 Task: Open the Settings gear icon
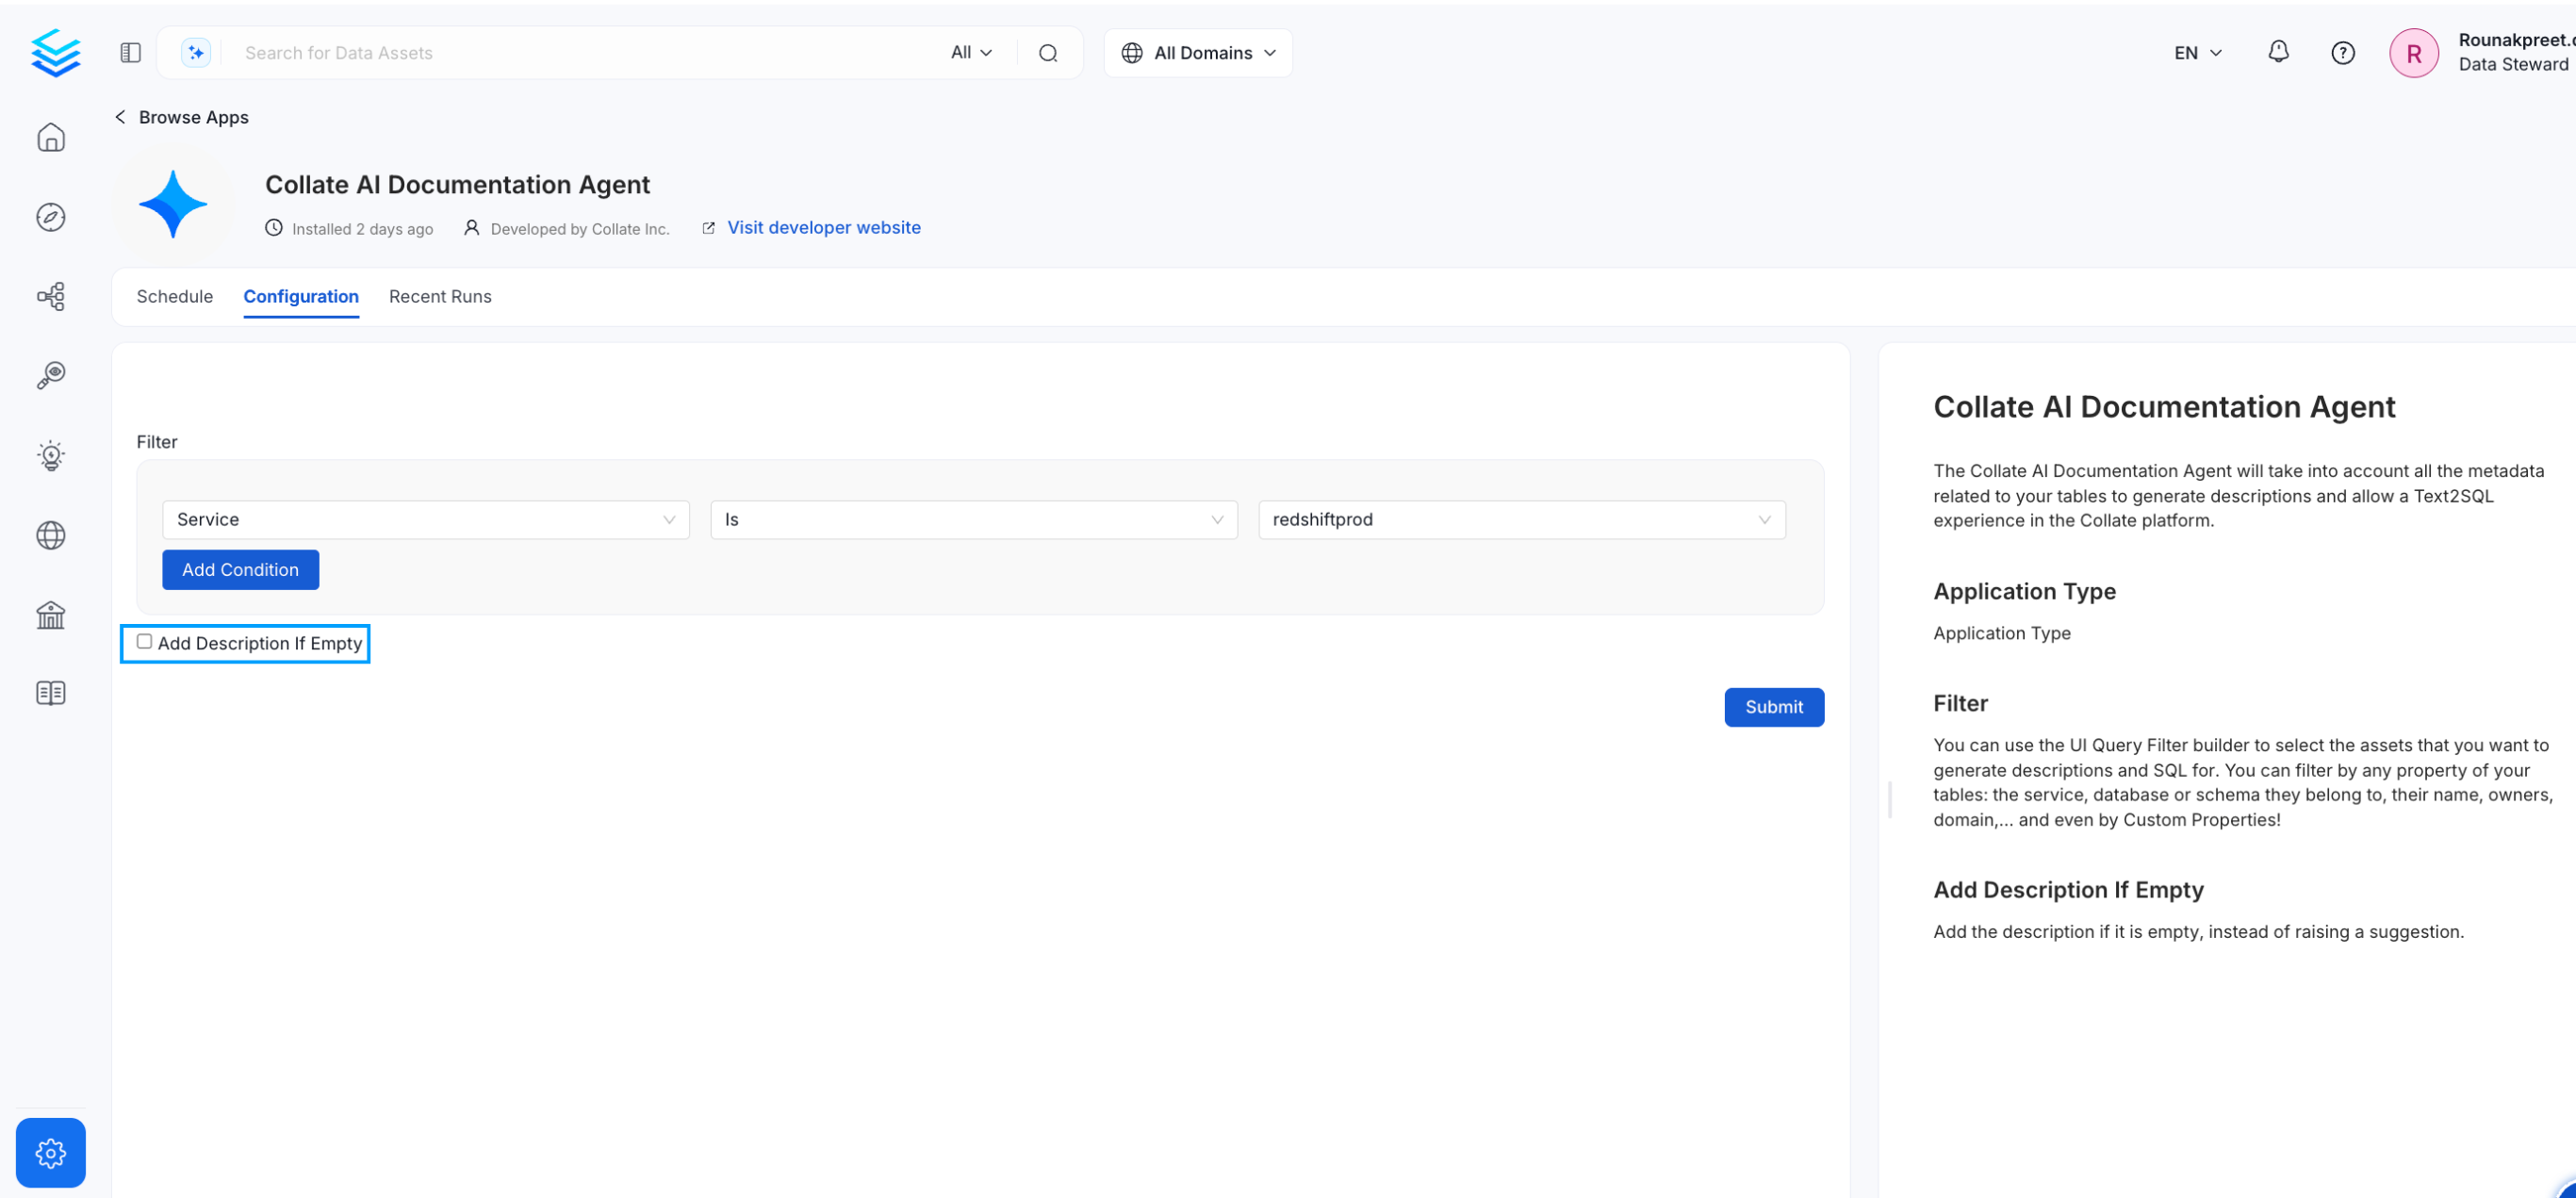pyautogui.click(x=51, y=1152)
